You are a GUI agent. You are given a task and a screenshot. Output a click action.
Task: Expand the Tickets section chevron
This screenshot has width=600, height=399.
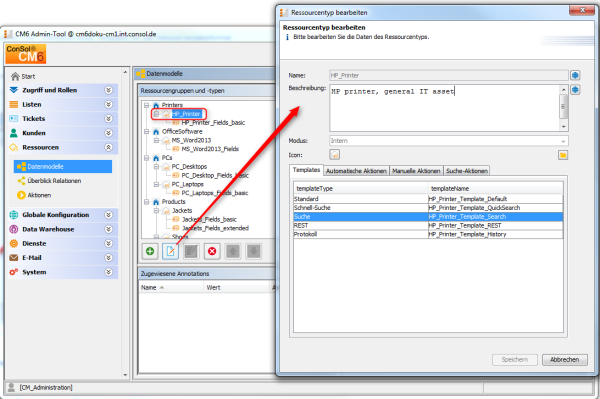(109, 119)
